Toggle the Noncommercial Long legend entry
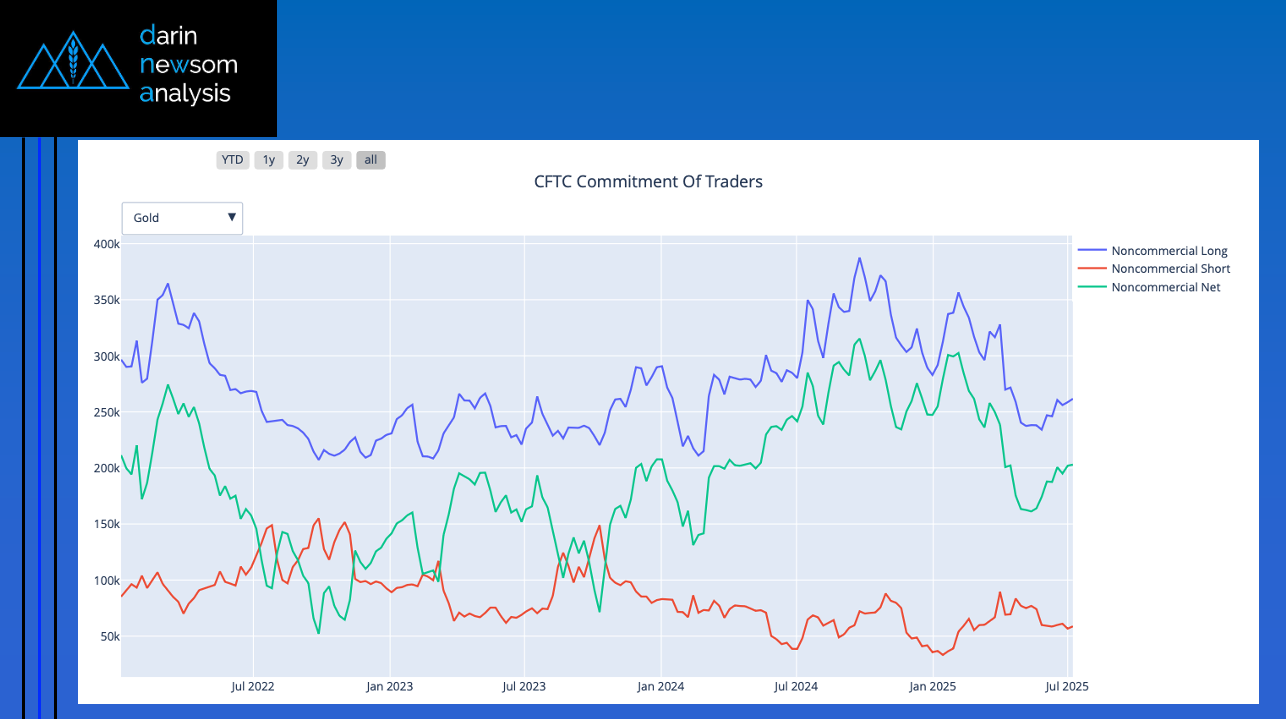The image size is (1286, 719). tap(1169, 251)
